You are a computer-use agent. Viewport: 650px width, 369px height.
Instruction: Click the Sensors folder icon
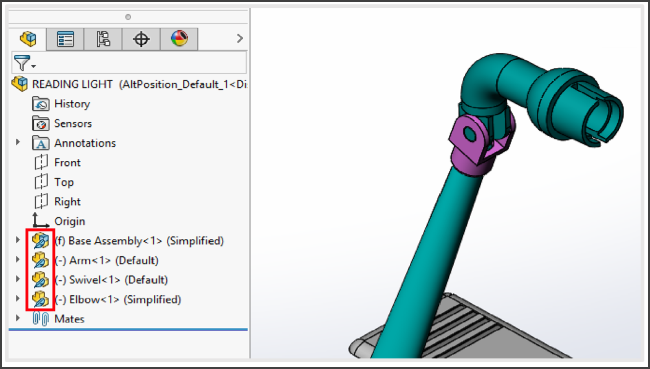41,123
